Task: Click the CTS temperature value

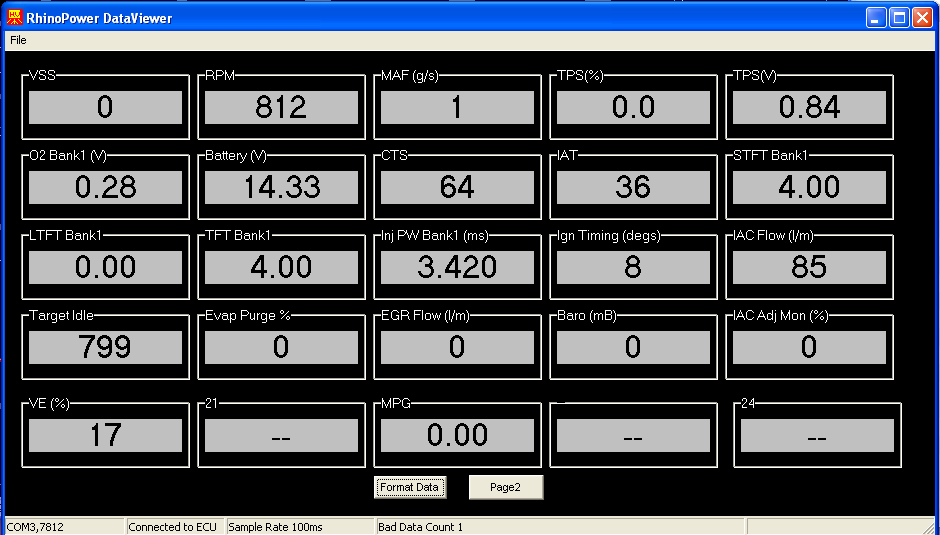Action: point(457,187)
